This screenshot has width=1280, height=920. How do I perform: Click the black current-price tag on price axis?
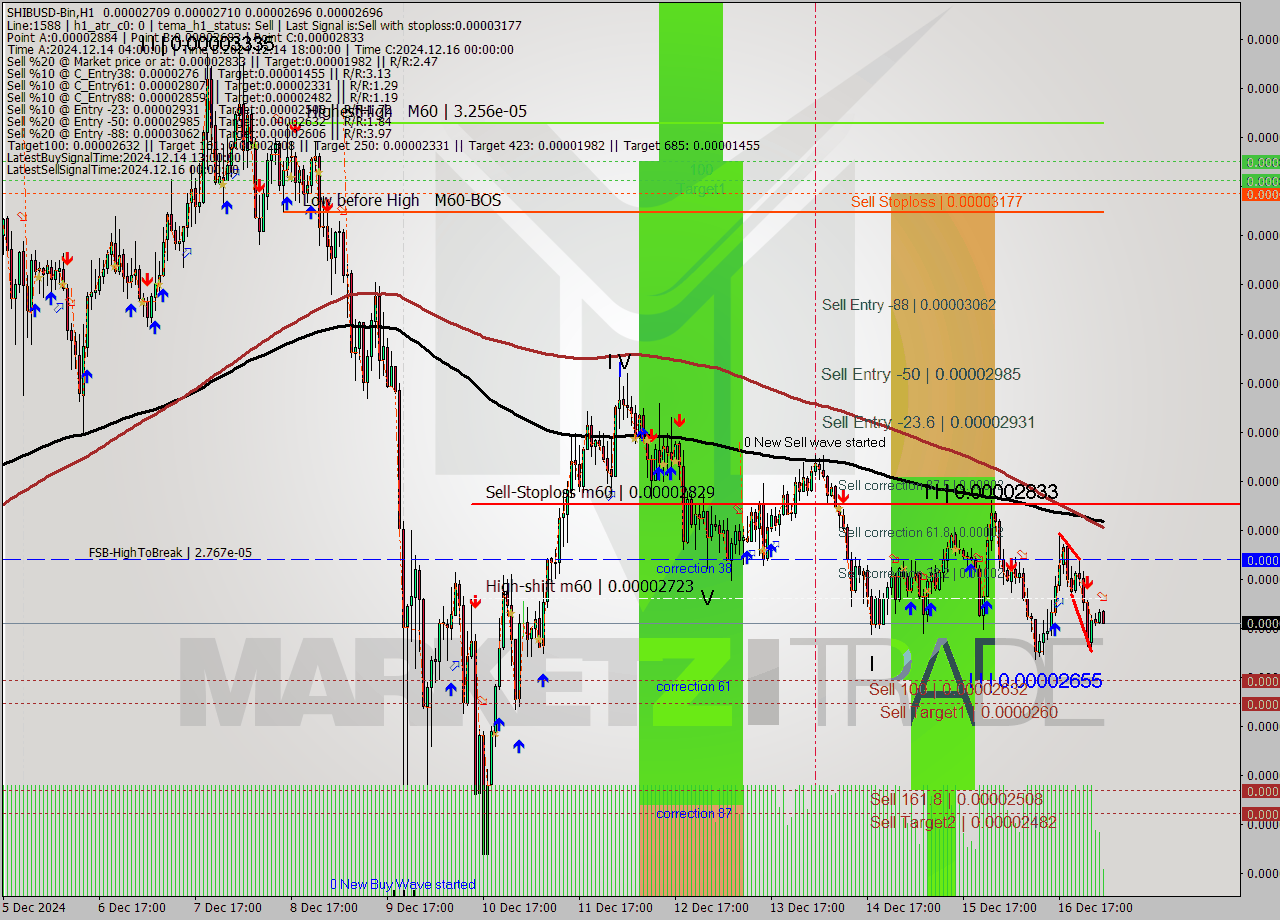(1260, 623)
